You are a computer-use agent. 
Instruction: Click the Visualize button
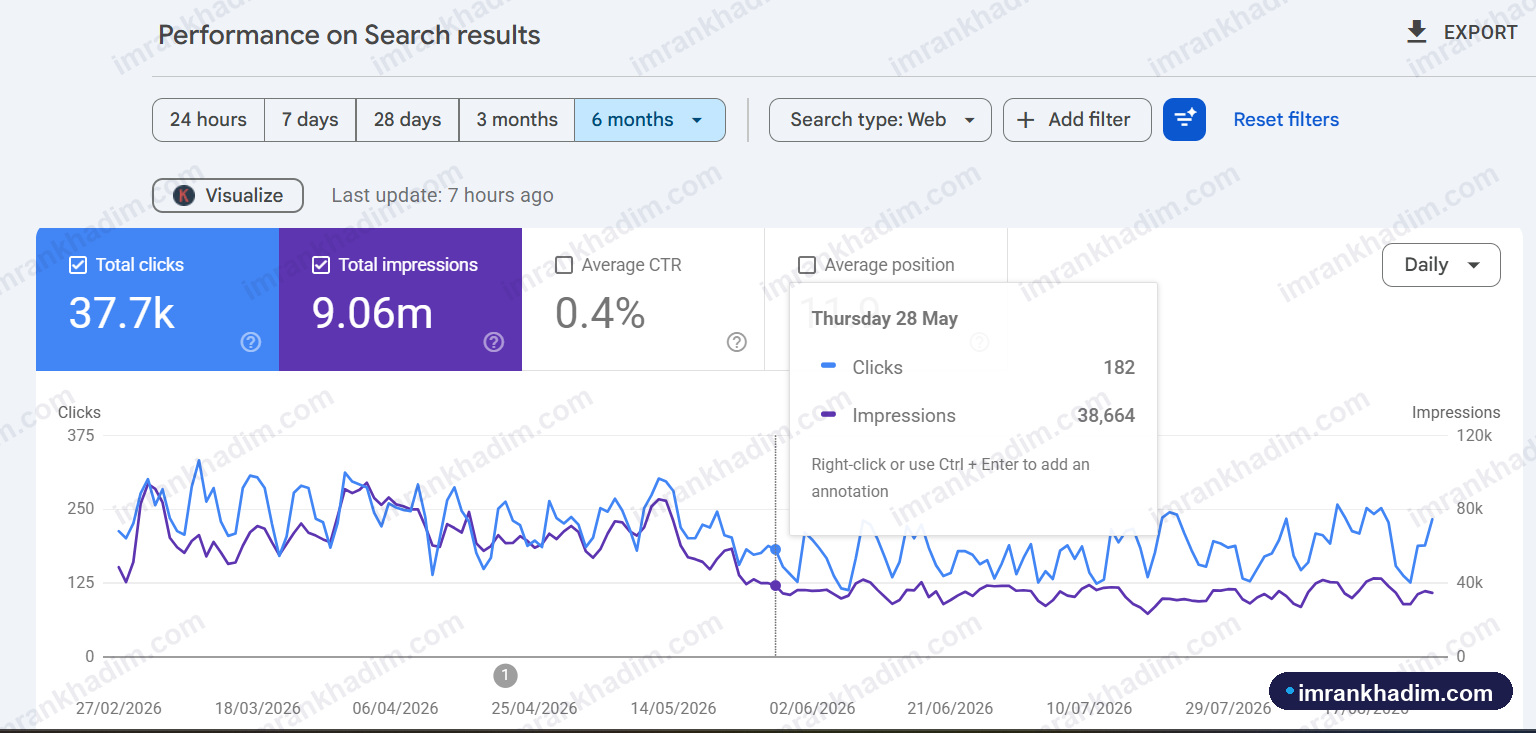coord(228,196)
